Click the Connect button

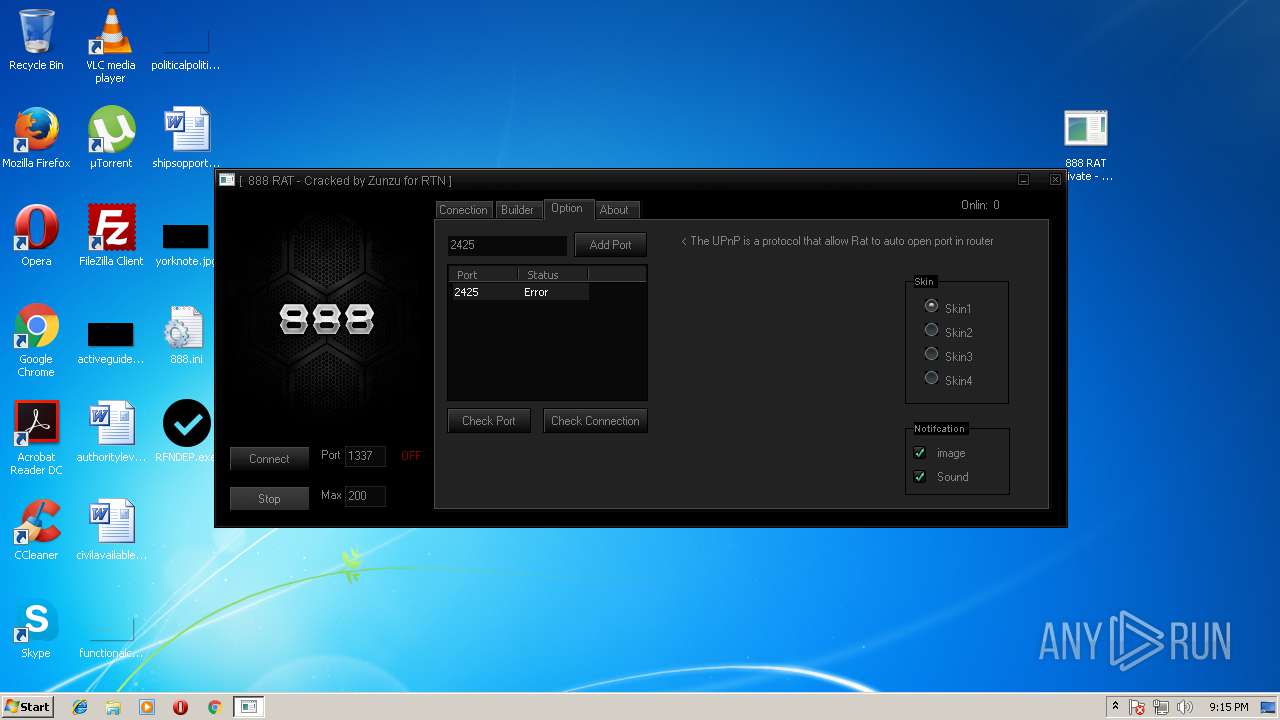click(269, 459)
